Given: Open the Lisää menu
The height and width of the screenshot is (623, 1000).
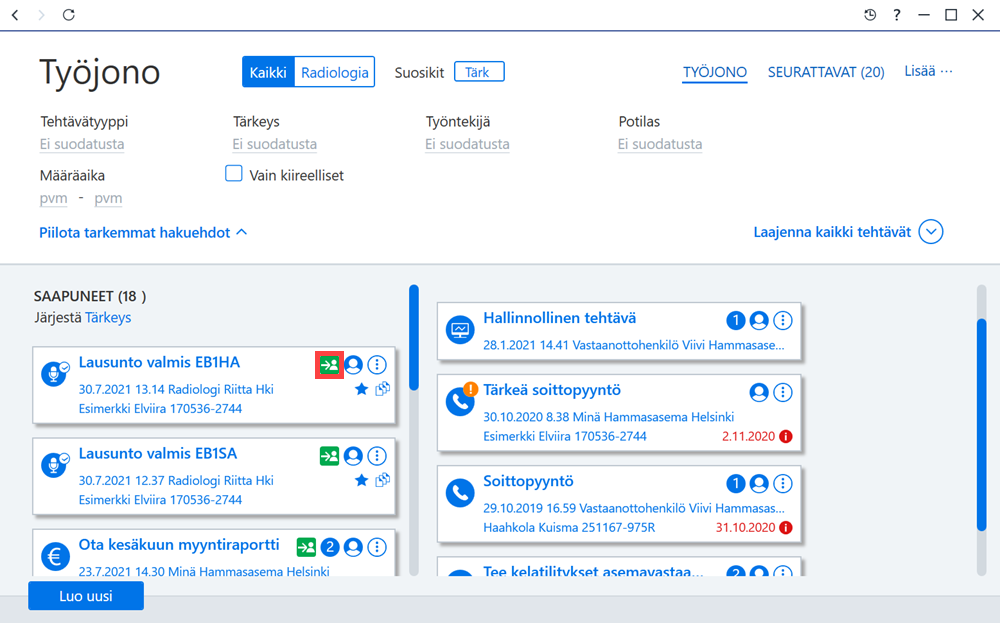Looking at the screenshot, I should pos(928,71).
